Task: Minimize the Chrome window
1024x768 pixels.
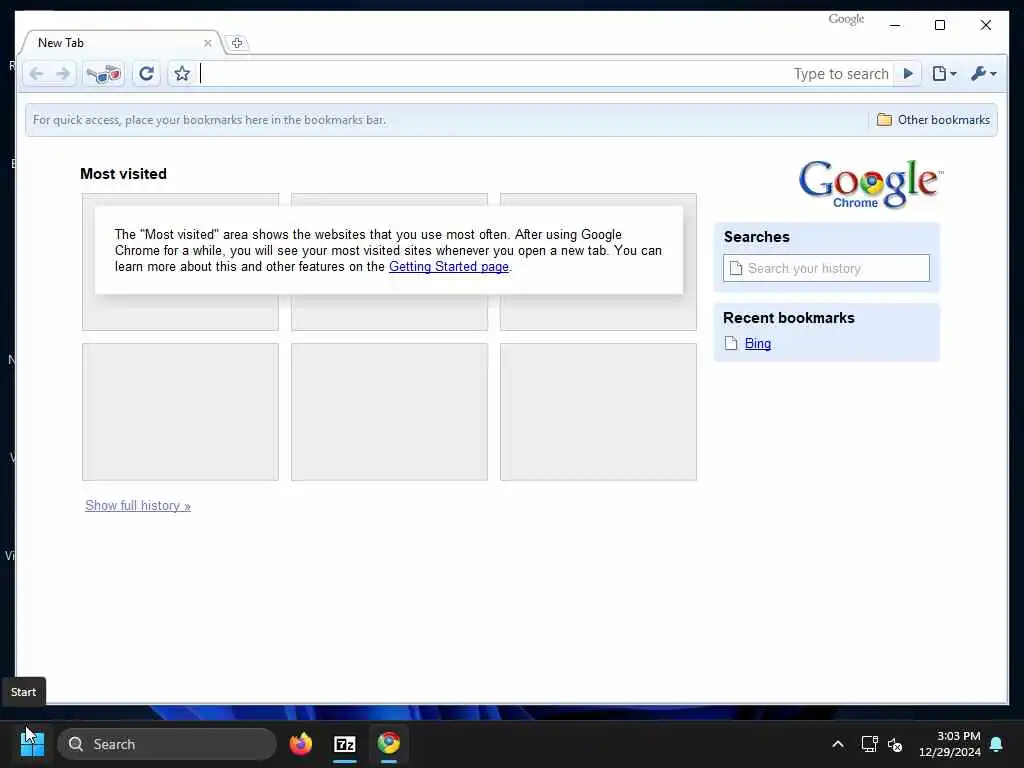Action: pos(895,25)
